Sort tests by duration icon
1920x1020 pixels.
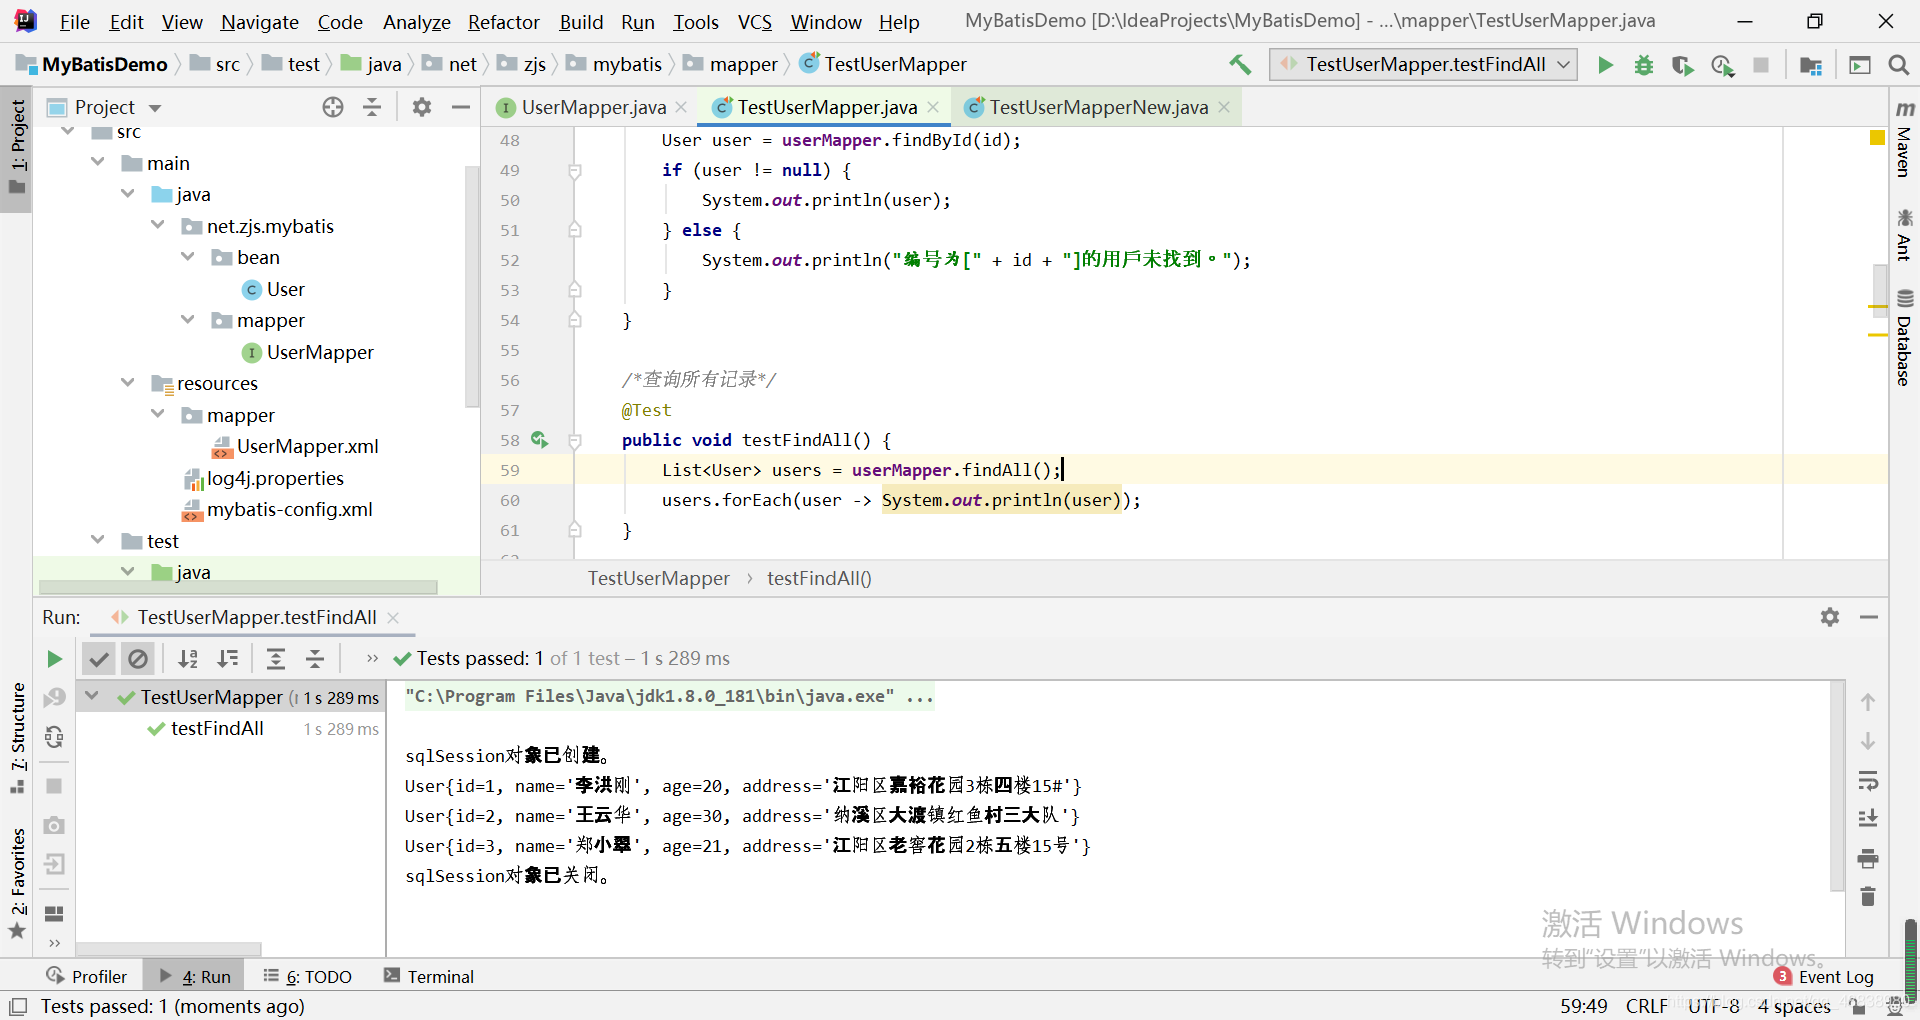(x=228, y=658)
